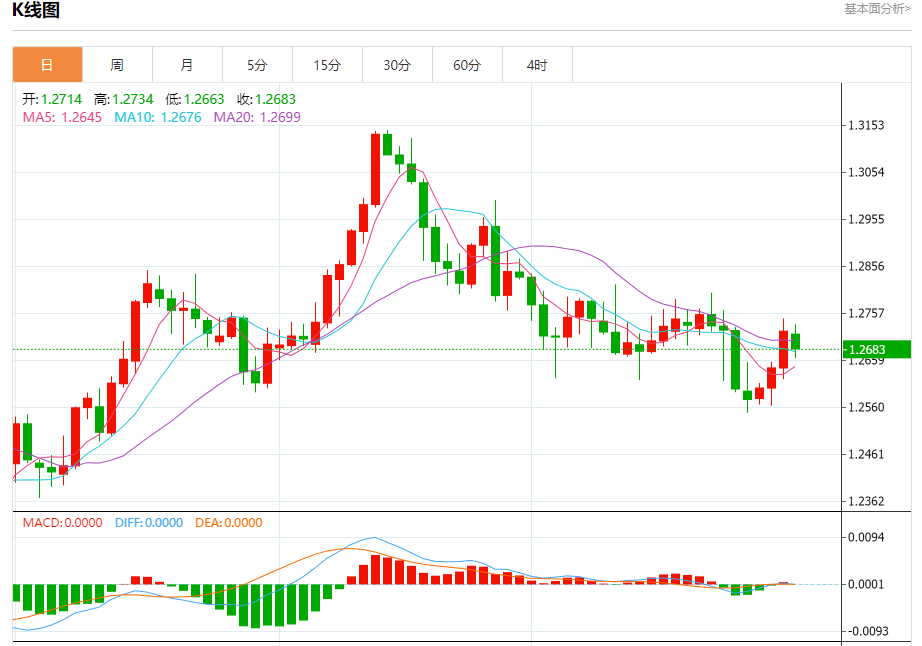
Task: Select the 日 daily chart tab
Action: (47, 65)
